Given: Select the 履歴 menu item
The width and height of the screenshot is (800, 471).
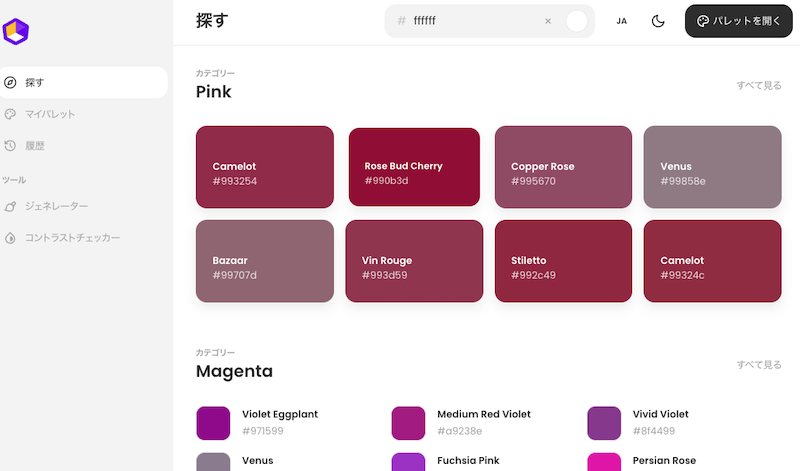Looking at the screenshot, I should (x=35, y=146).
